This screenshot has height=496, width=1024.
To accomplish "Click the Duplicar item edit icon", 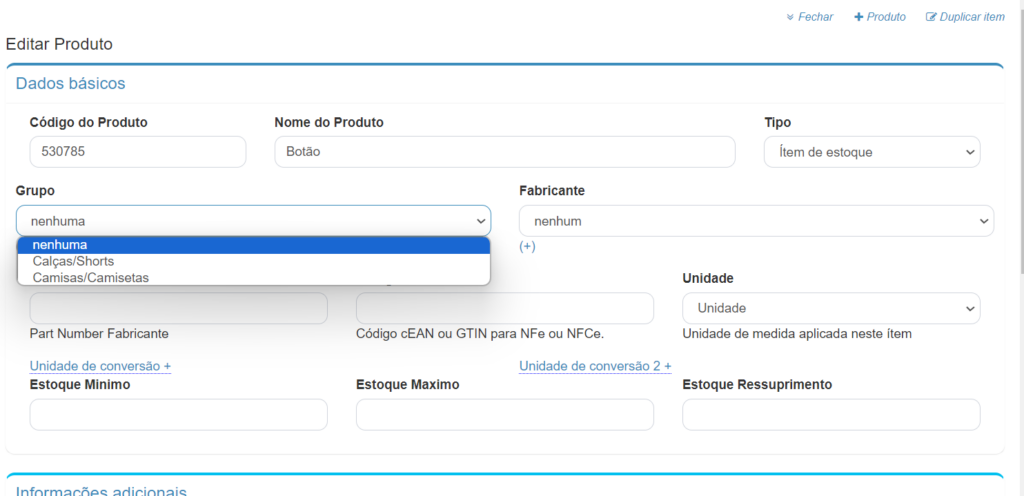I will click(931, 17).
